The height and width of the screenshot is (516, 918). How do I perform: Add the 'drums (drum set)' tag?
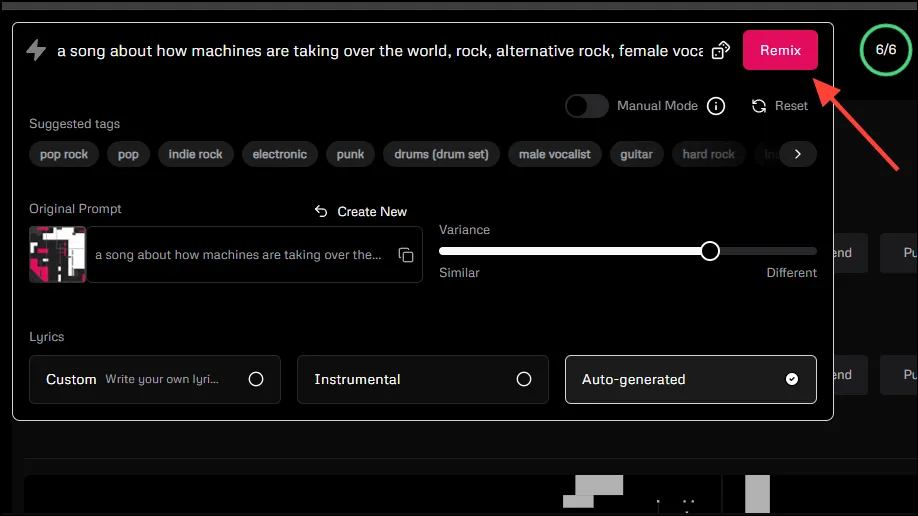[441, 154]
